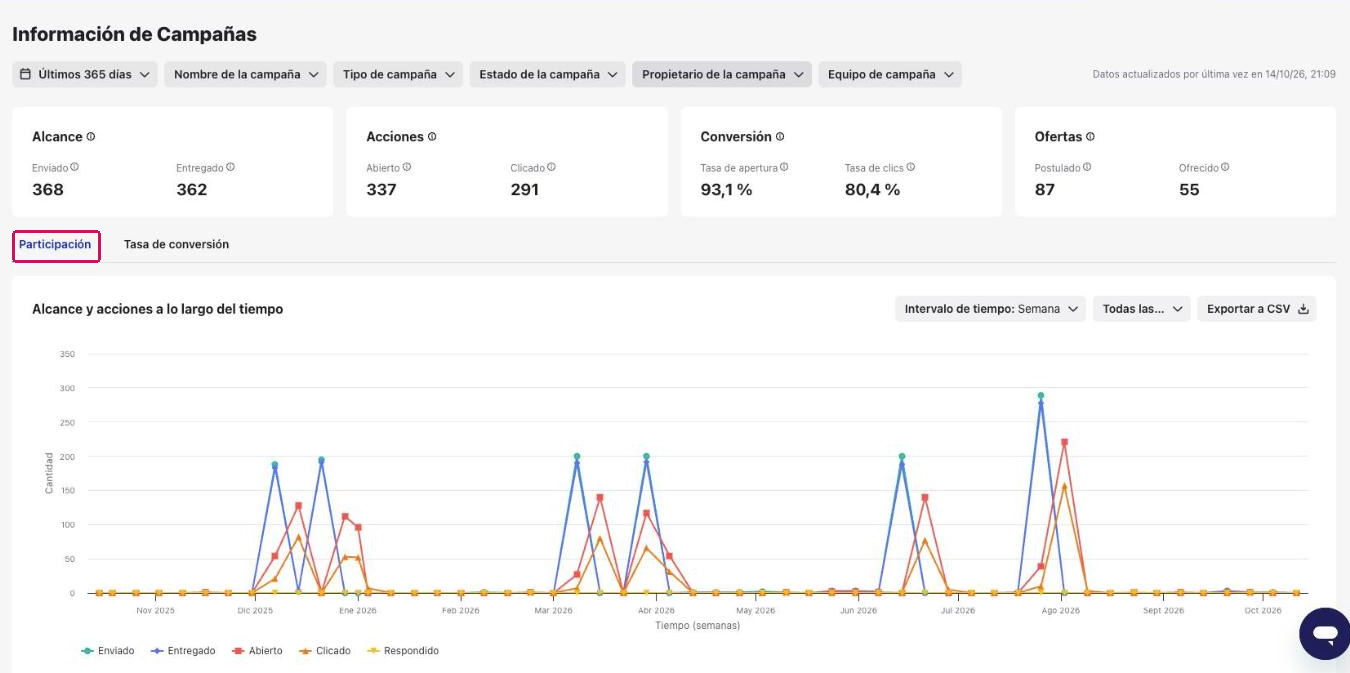Viewport: 1350px width, 673px height.
Task: Click the Abierto value 337
Action: point(382,190)
